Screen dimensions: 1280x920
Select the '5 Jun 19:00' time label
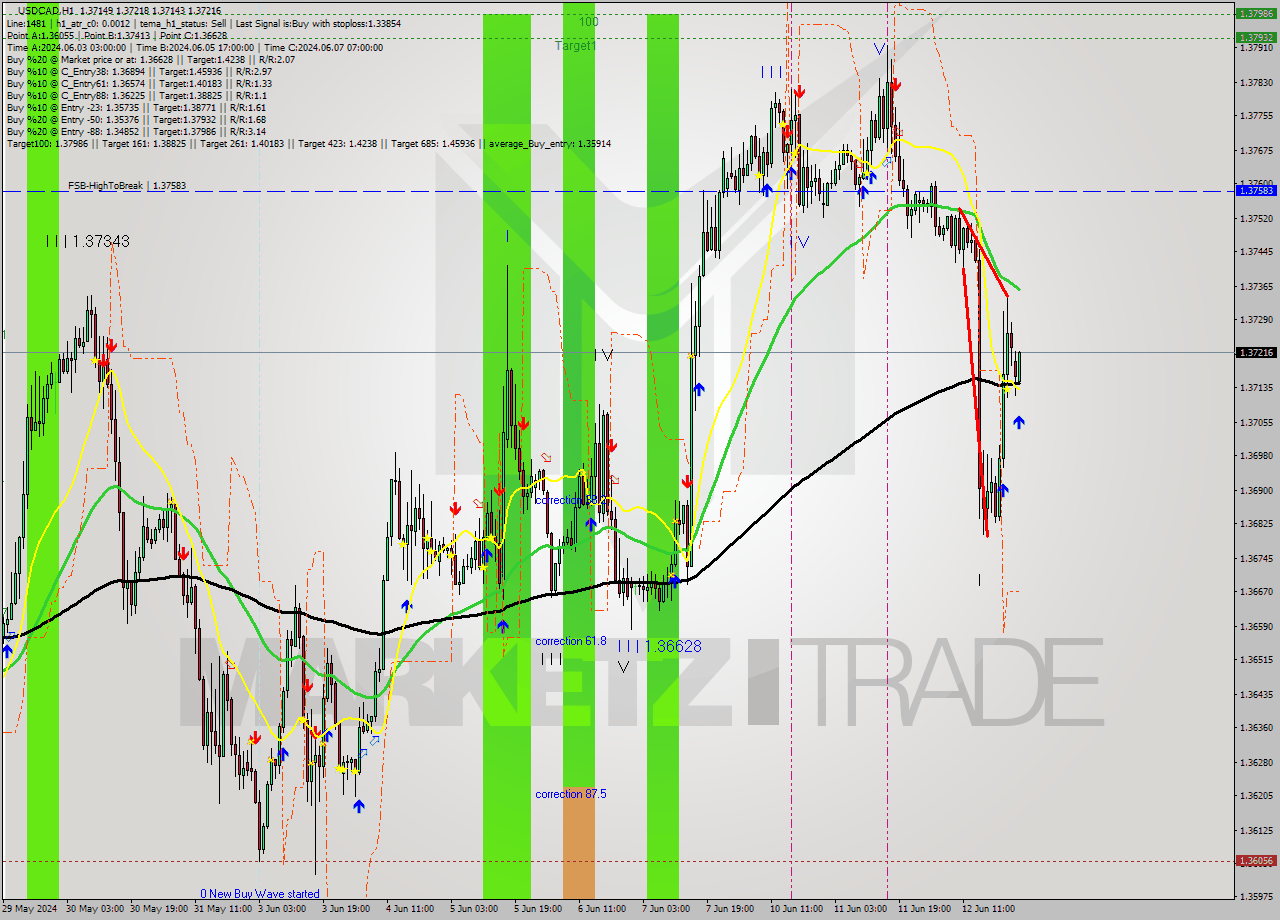[539, 909]
